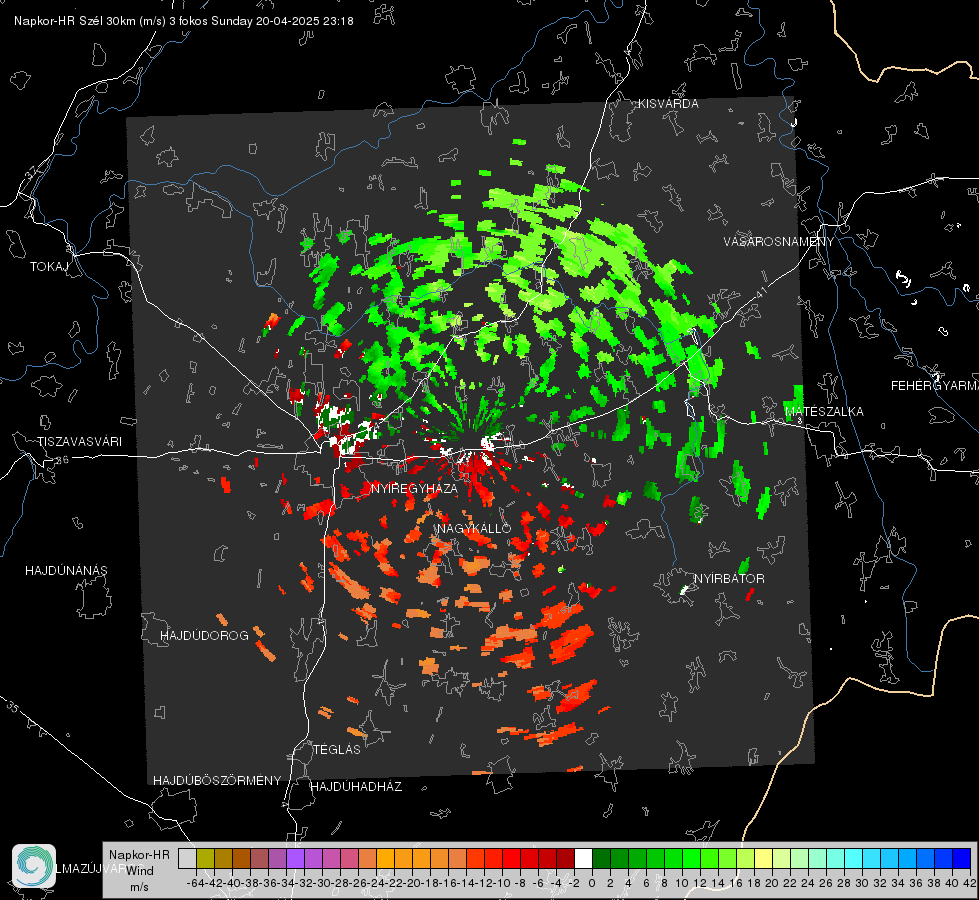
Task: Click road number 36 near Tiszavasvari
Action: (62, 460)
